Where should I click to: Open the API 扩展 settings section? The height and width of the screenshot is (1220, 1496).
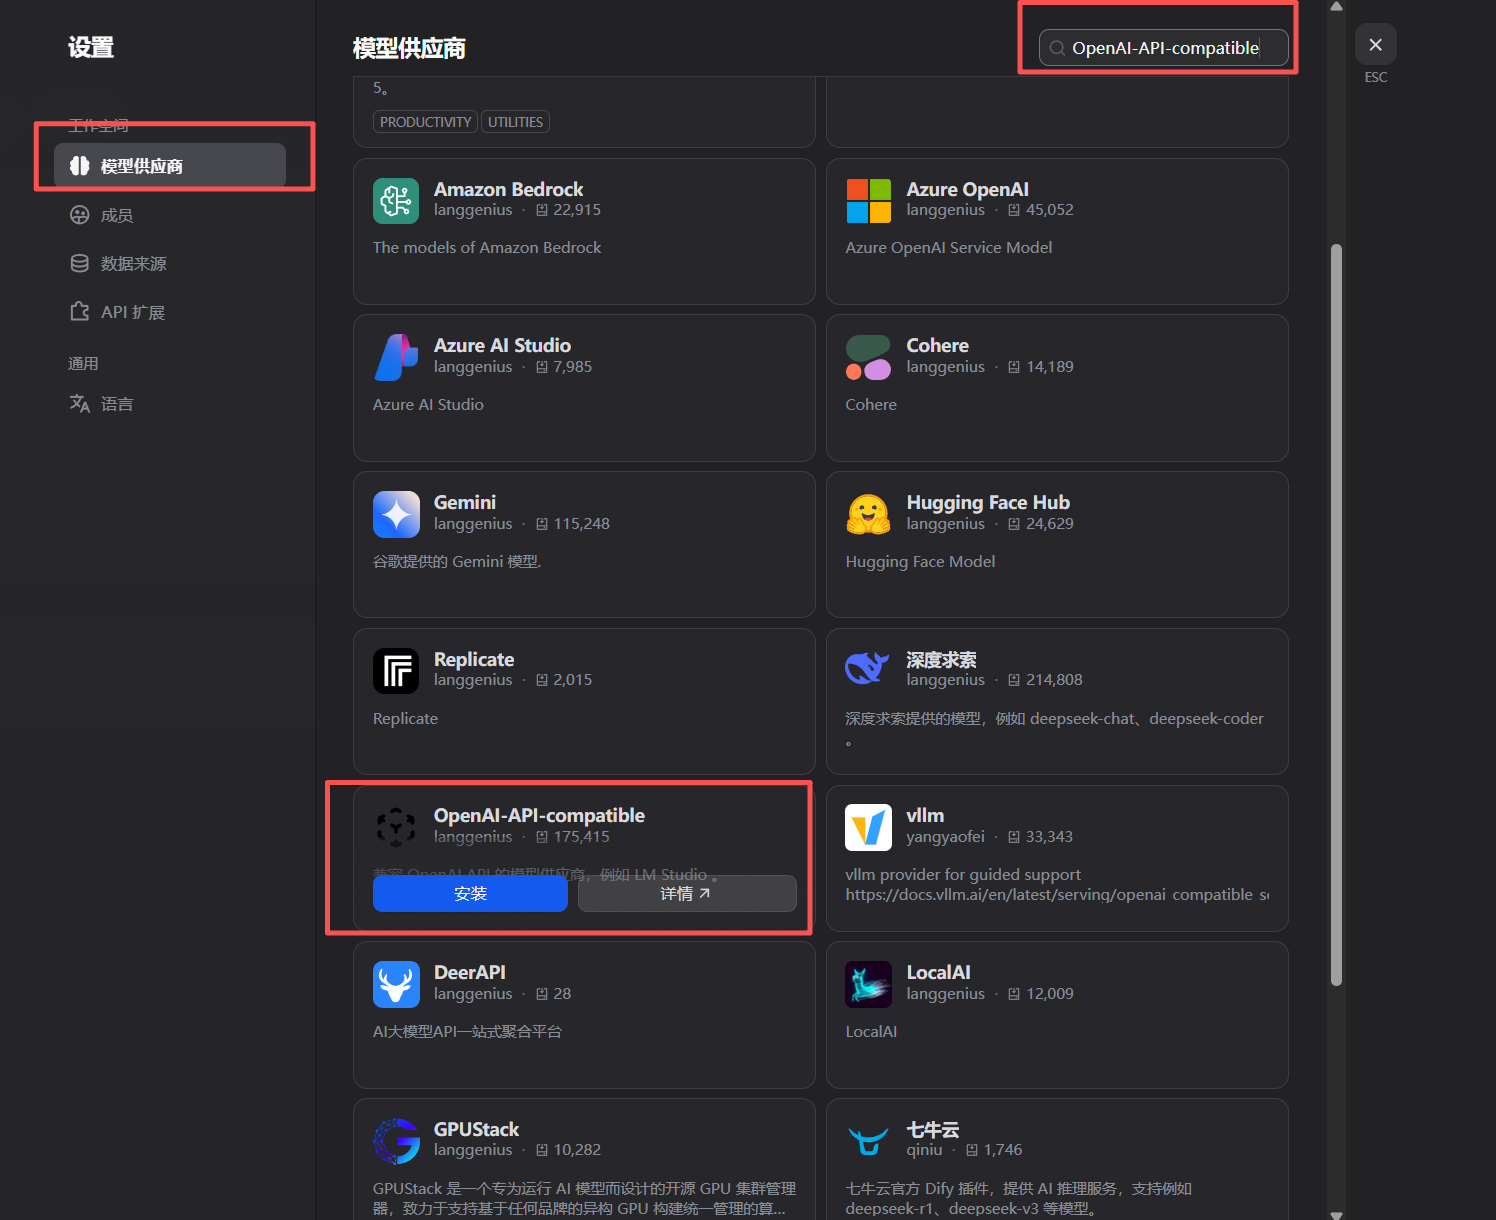click(170, 312)
